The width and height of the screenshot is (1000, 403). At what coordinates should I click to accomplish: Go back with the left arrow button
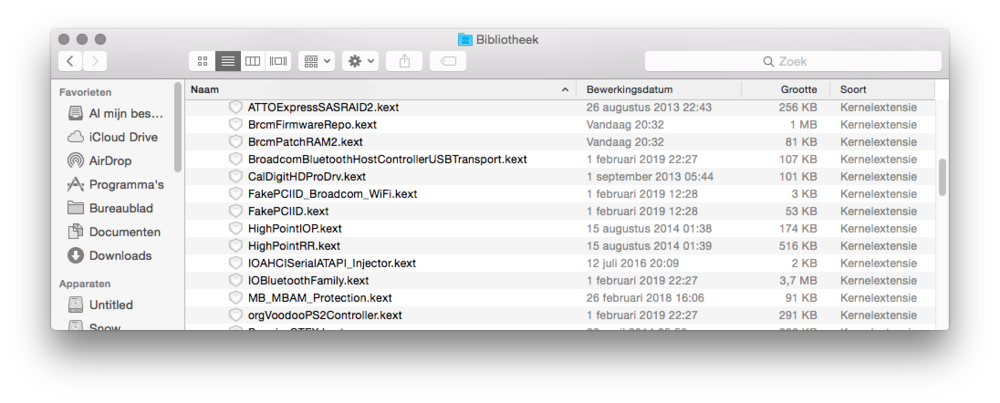click(x=70, y=61)
